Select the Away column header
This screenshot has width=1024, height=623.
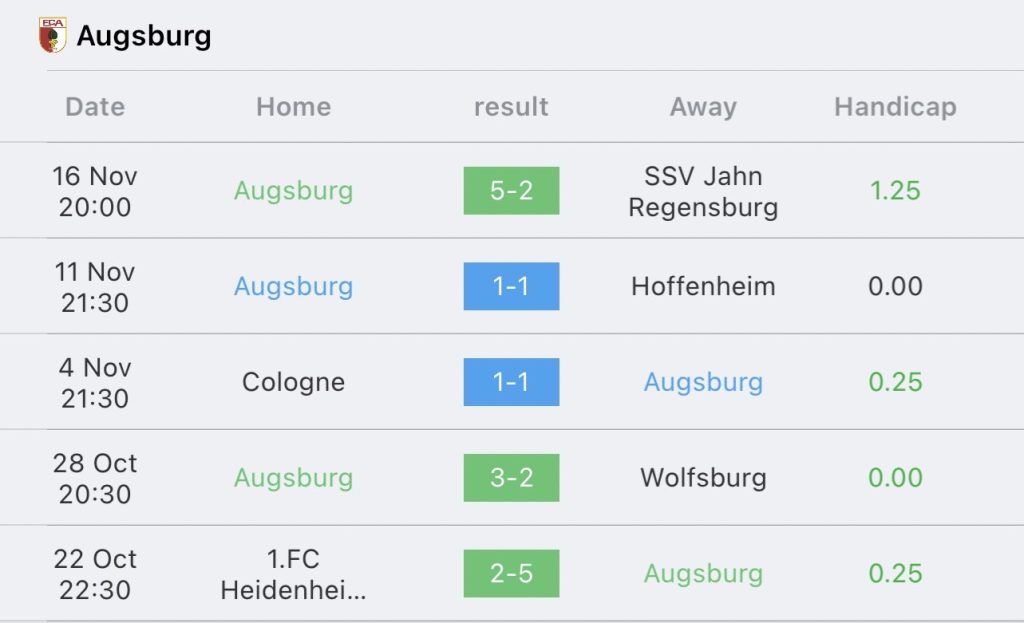click(x=703, y=106)
